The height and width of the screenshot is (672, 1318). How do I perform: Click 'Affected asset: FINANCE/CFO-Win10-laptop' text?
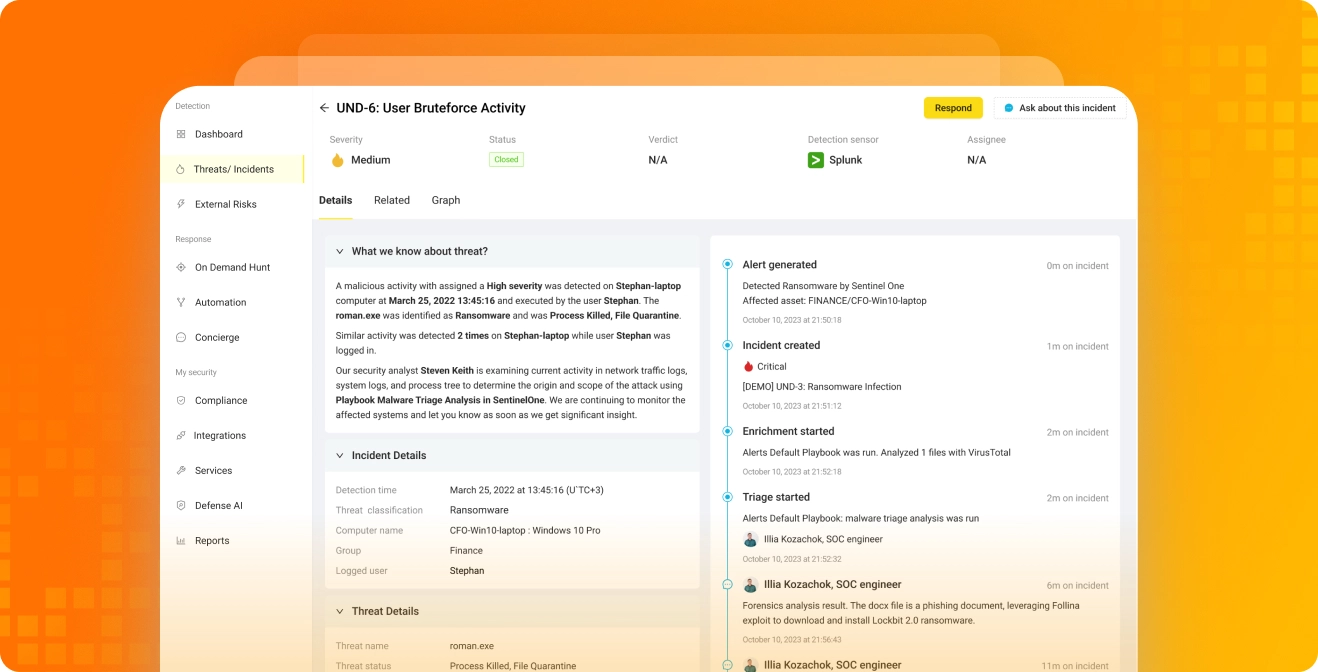click(x=834, y=300)
